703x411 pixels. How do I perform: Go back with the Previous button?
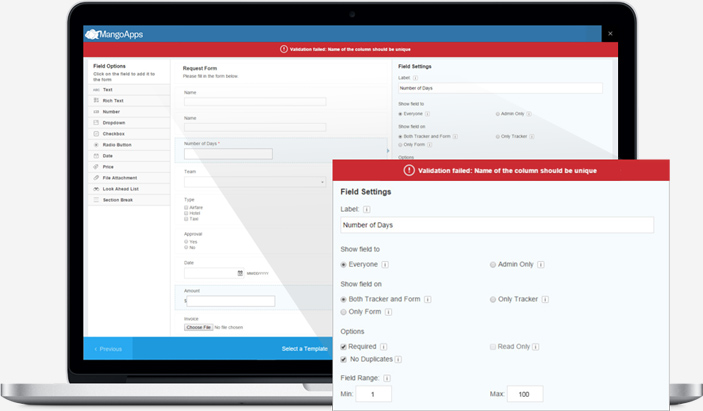pos(108,349)
